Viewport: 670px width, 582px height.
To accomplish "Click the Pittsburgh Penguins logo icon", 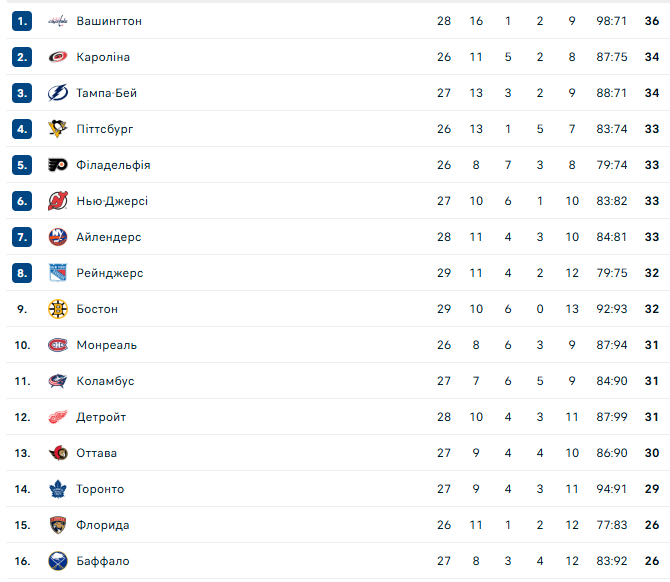I will click(58, 129).
